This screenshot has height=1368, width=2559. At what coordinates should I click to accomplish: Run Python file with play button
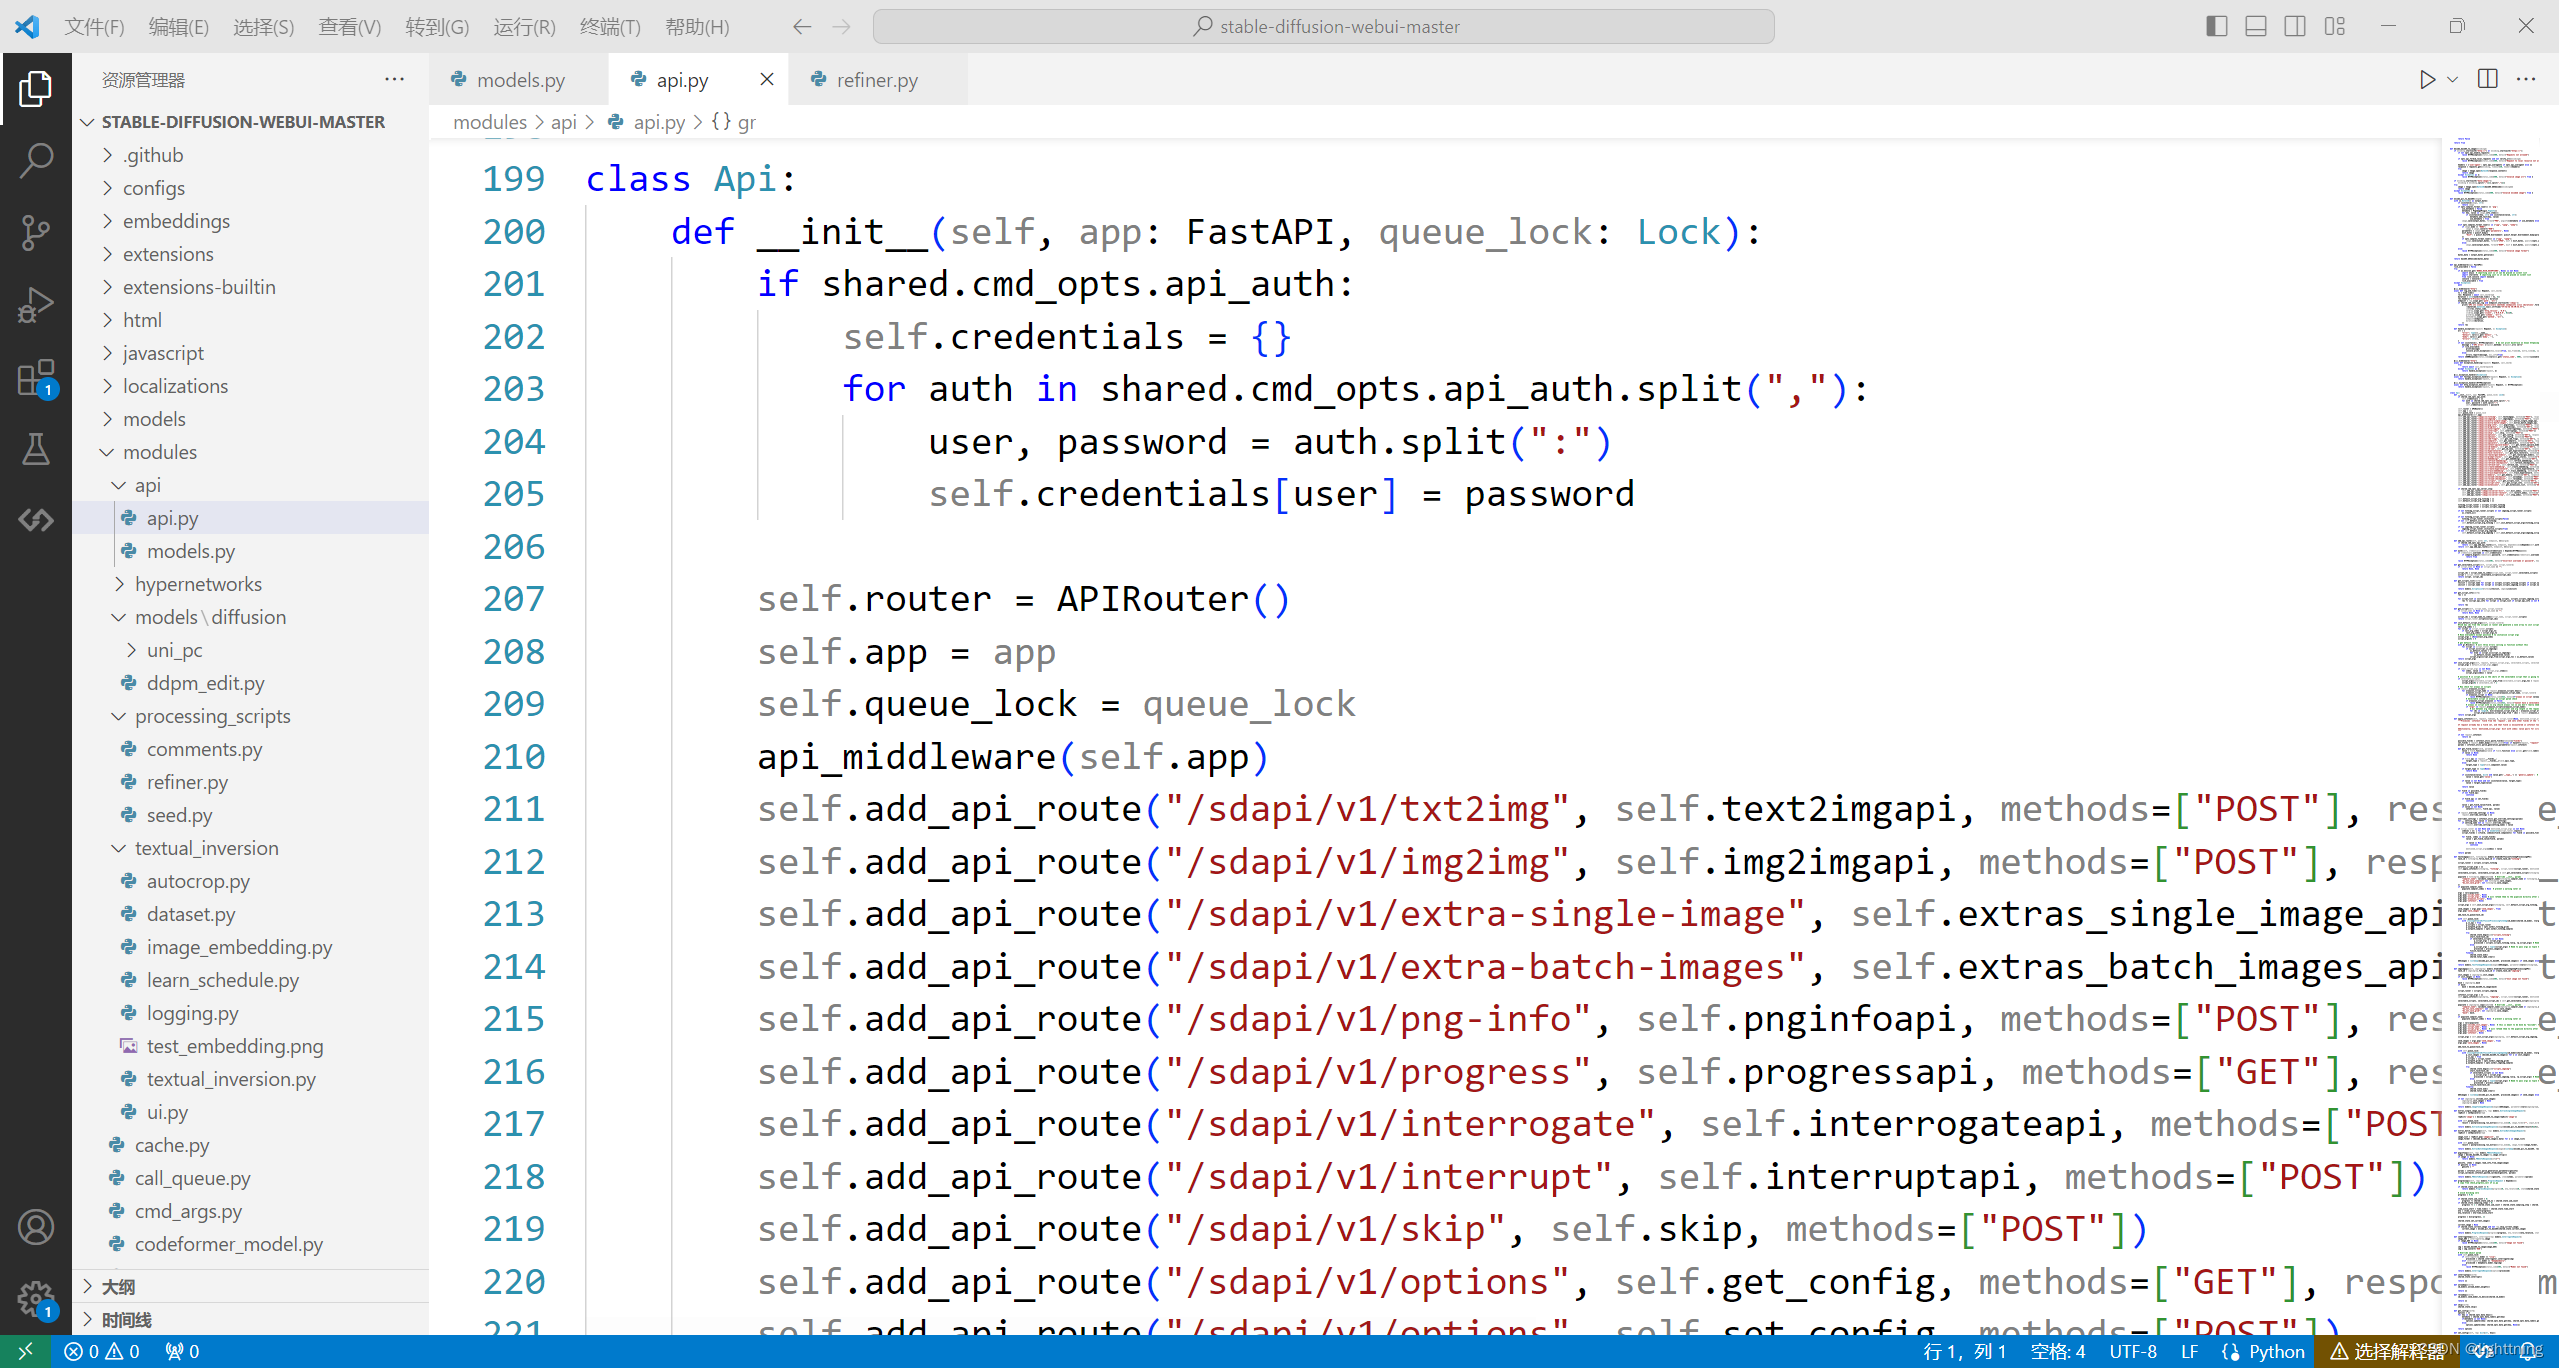tap(2427, 80)
